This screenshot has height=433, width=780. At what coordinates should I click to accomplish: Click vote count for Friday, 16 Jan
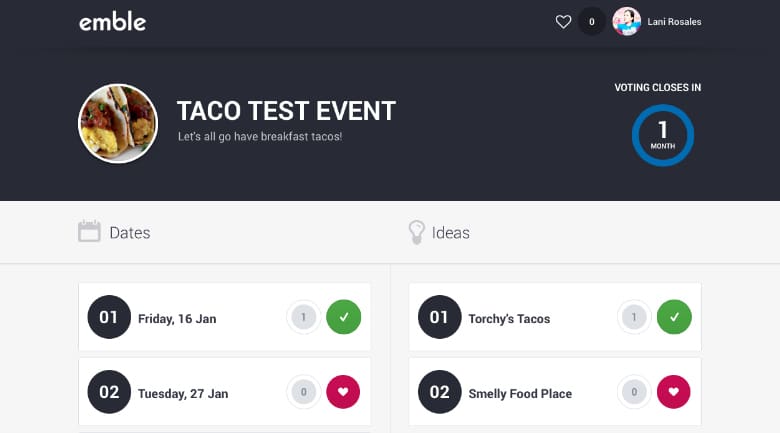click(304, 318)
